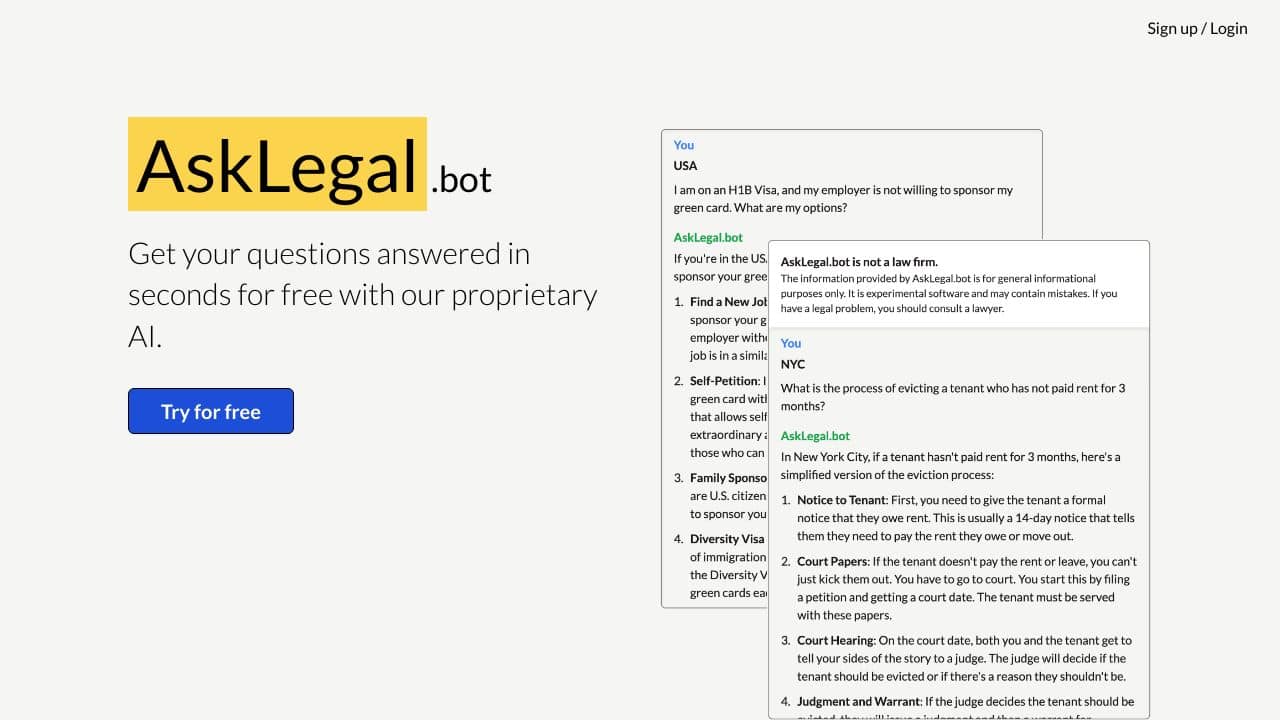The image size is (1280, 720).
Task: Click the blue "You" label above NYC
Action: click(x=791, y=343)
